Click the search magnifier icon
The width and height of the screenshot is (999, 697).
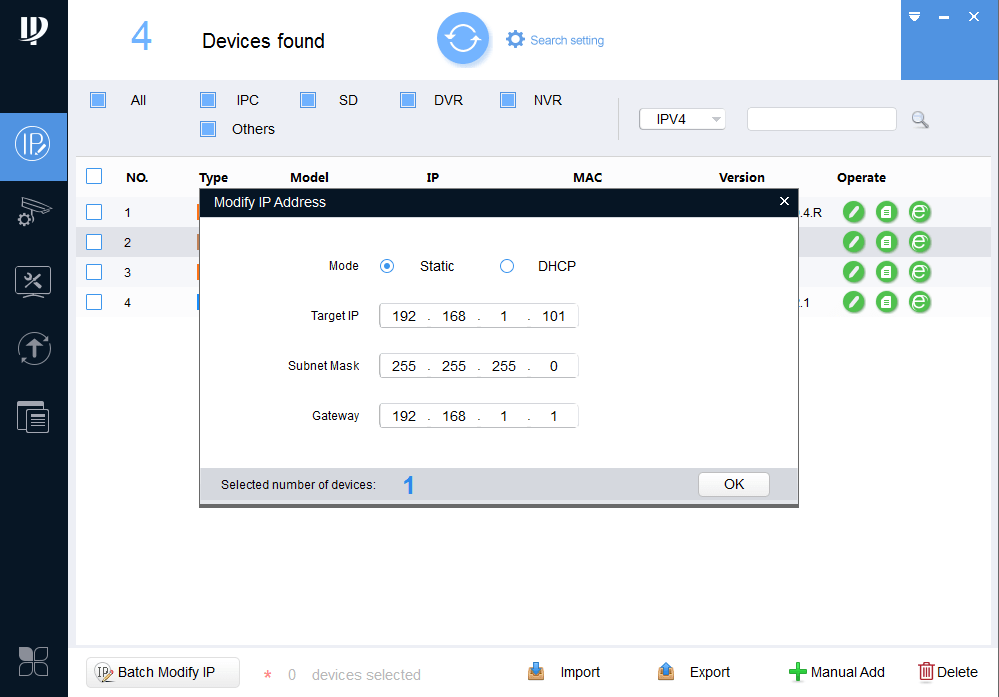click(x=920, y=120)
